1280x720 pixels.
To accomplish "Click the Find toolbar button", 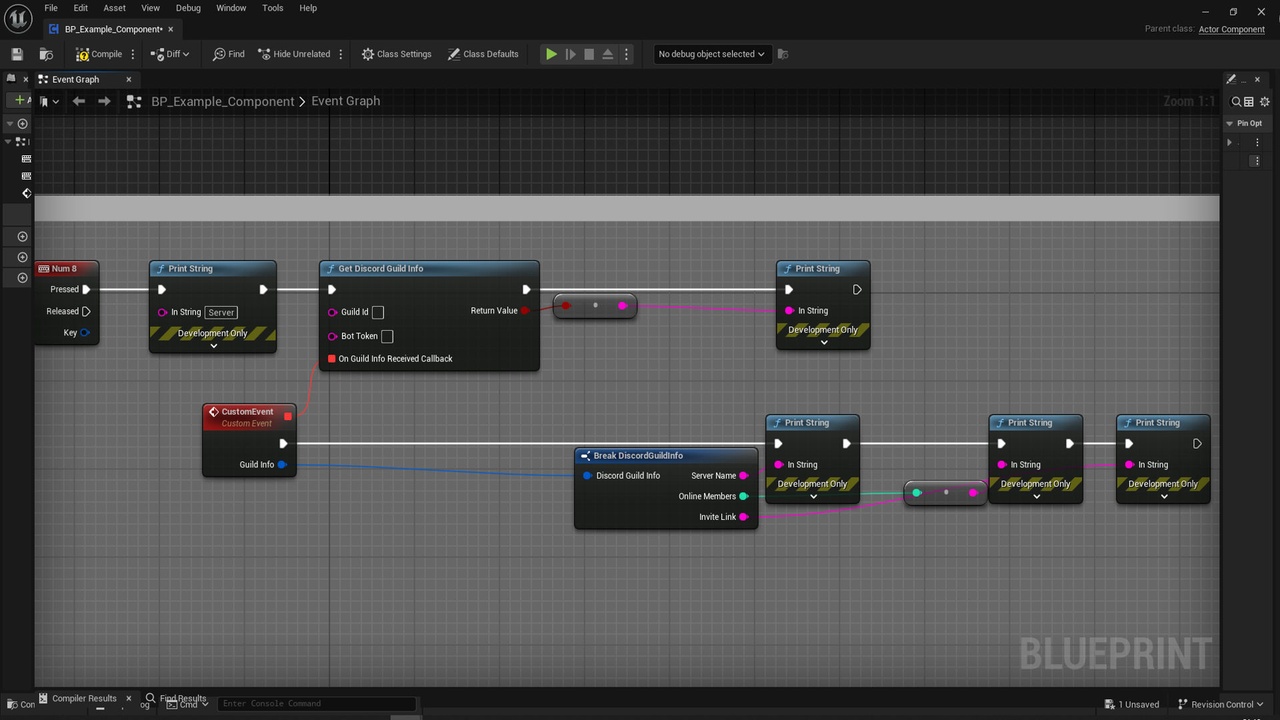I will pyautogui.click(x=229, y=54).
